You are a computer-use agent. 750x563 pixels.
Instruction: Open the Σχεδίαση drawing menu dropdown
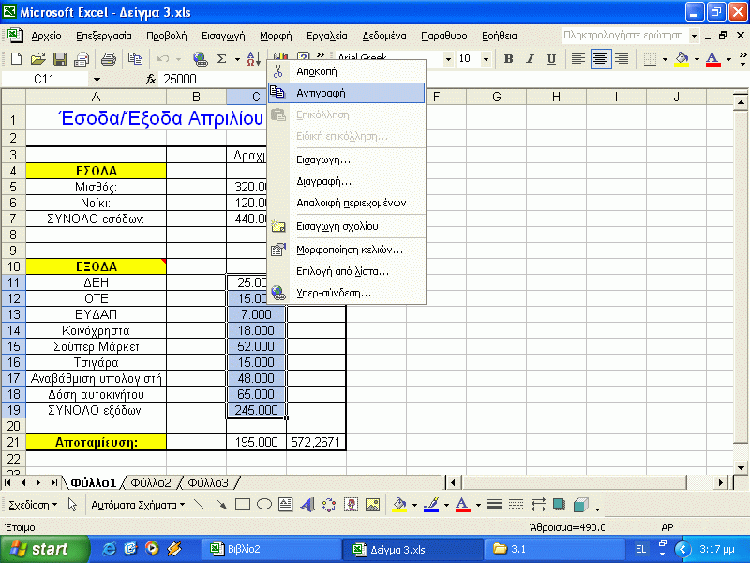(x=33, y=505)
